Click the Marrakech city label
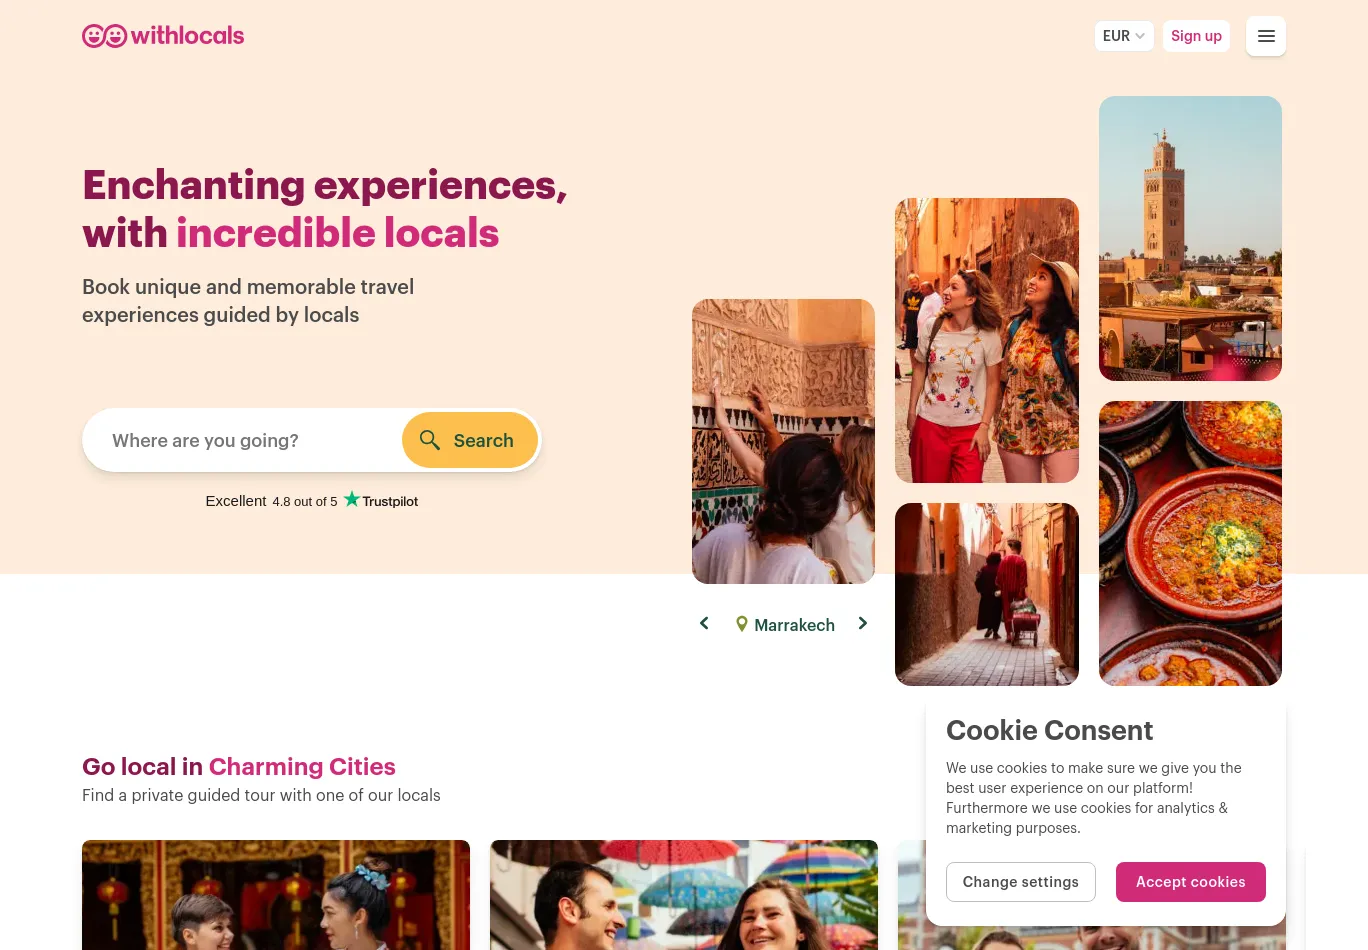Screen dimensions: 1368x950 tap(794, 625)
